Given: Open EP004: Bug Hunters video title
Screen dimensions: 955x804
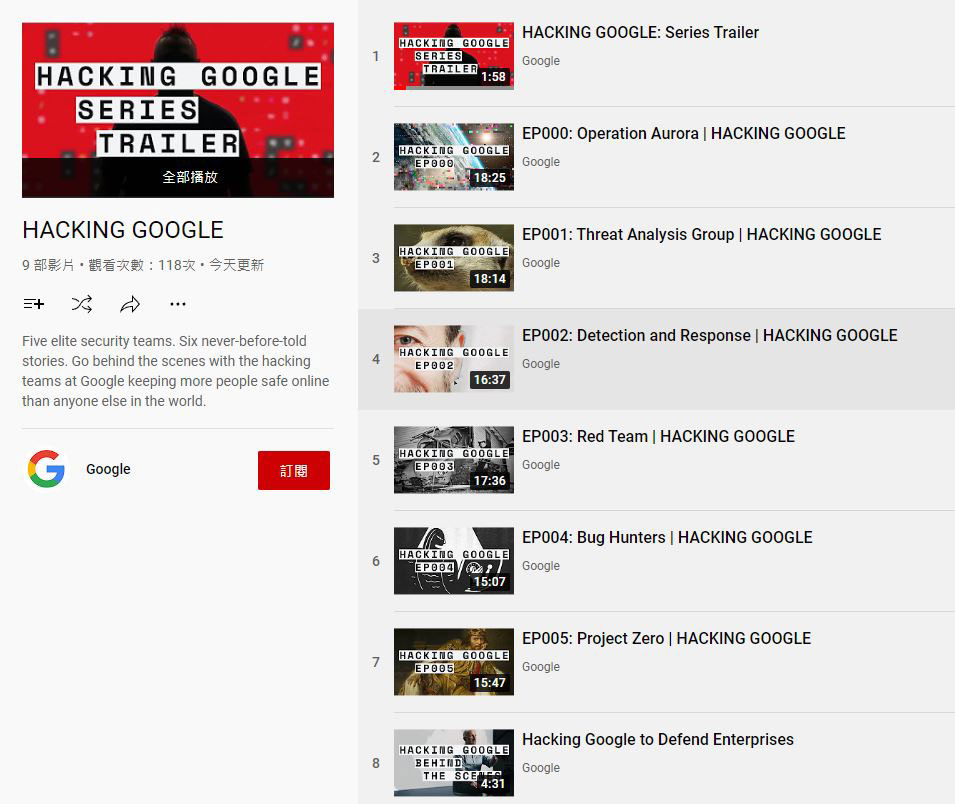Looking at the screenshot, I should click(x=667, y=537).
